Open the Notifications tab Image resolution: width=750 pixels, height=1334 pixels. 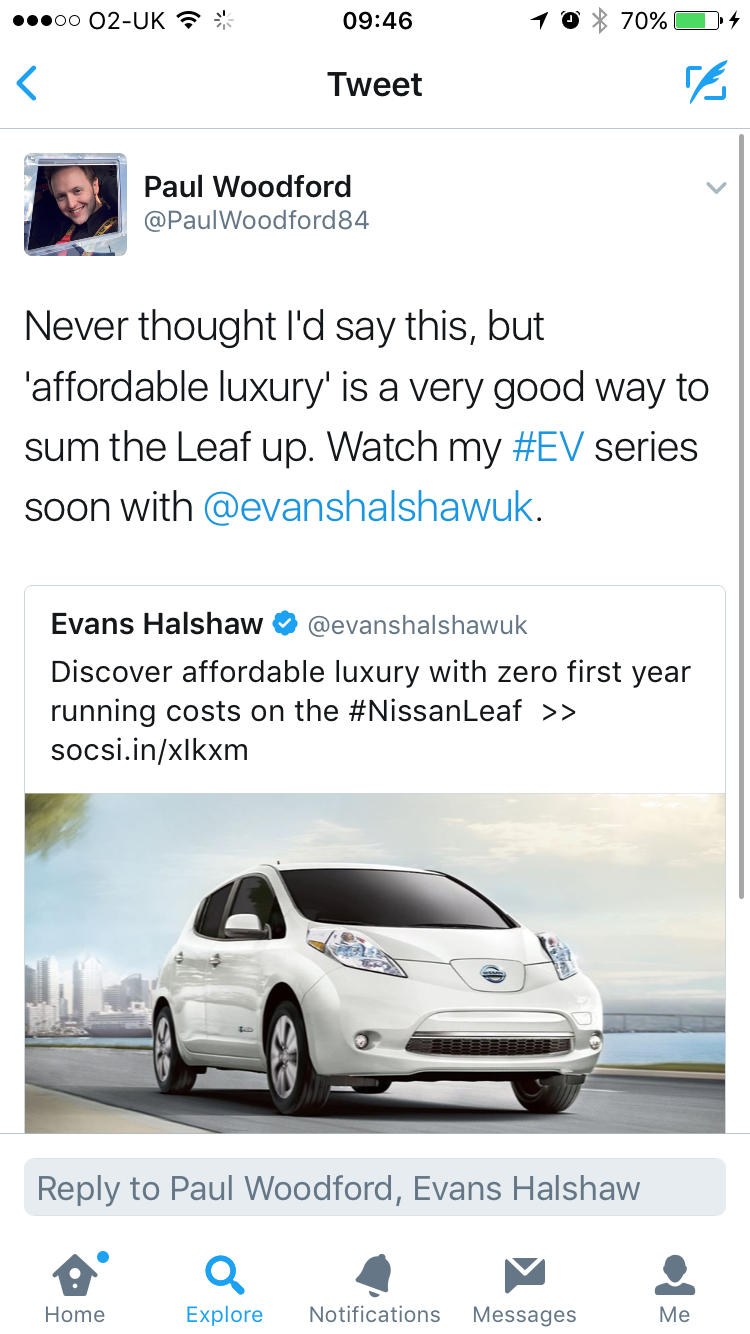pyautogui.click(x=375, y=1288)
